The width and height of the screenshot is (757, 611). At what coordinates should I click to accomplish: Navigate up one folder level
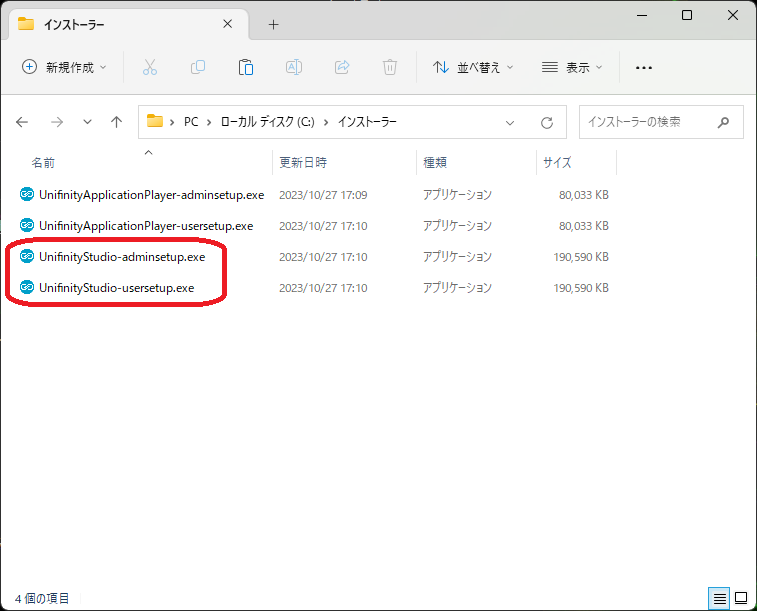pyautogui.click(x=116, y=122)
